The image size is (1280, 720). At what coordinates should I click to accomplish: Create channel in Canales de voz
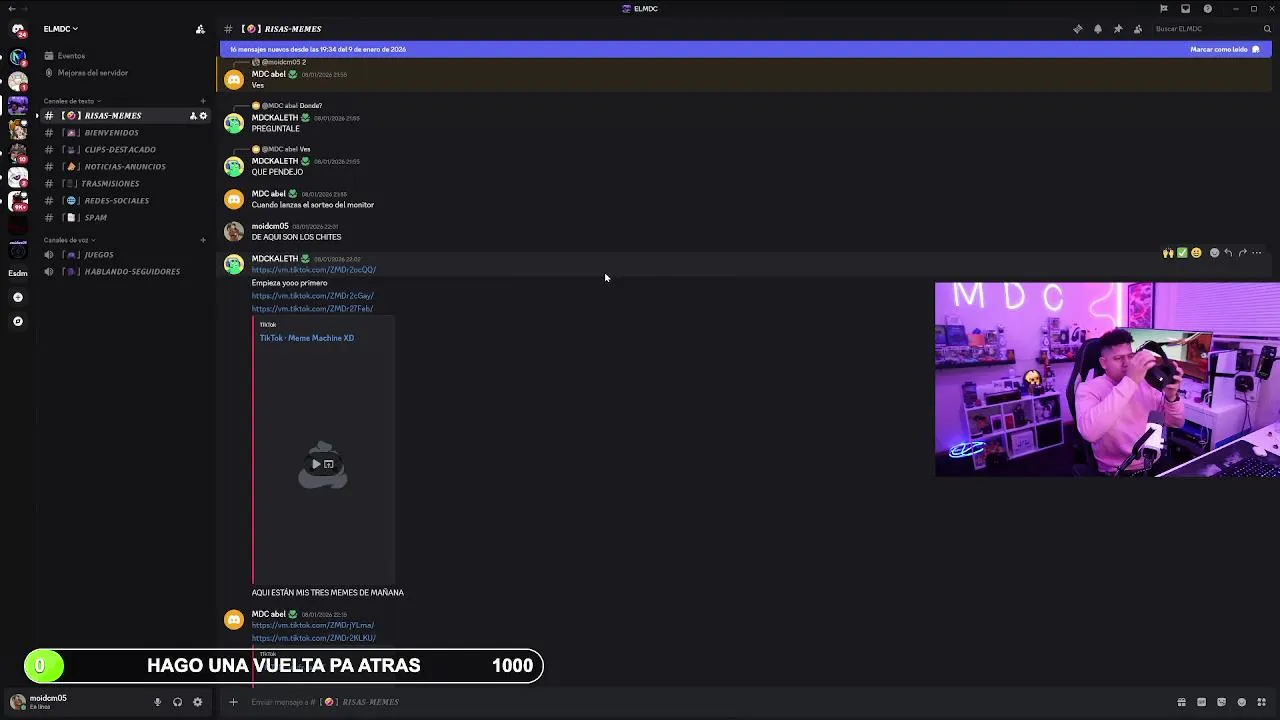(x=203, y=240)
